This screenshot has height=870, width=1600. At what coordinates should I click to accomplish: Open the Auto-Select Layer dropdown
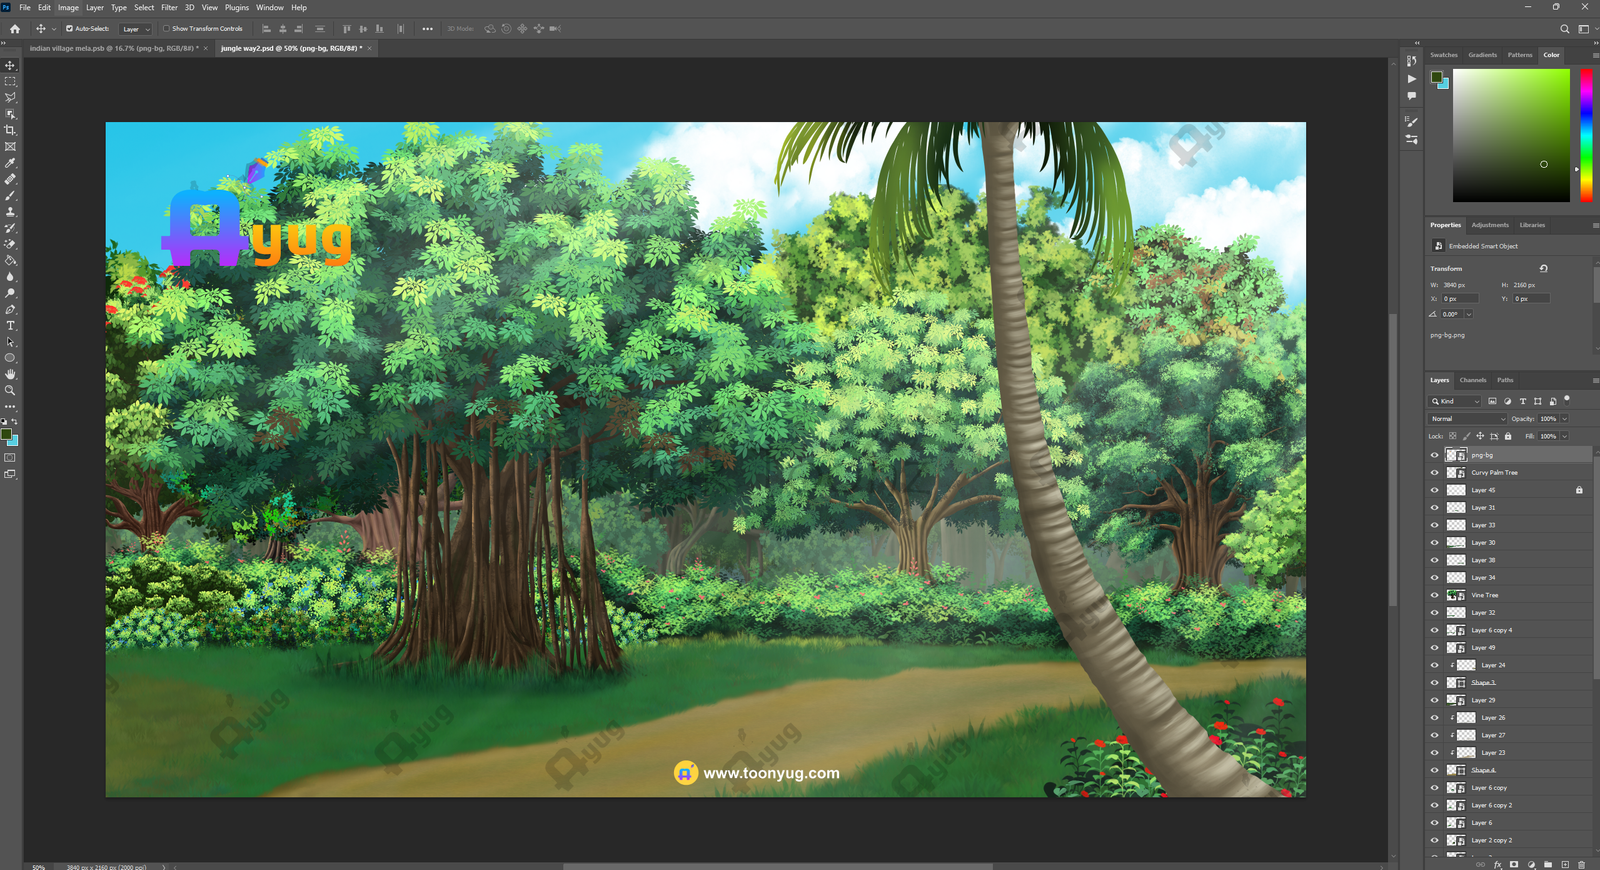[x=136, y=29]
